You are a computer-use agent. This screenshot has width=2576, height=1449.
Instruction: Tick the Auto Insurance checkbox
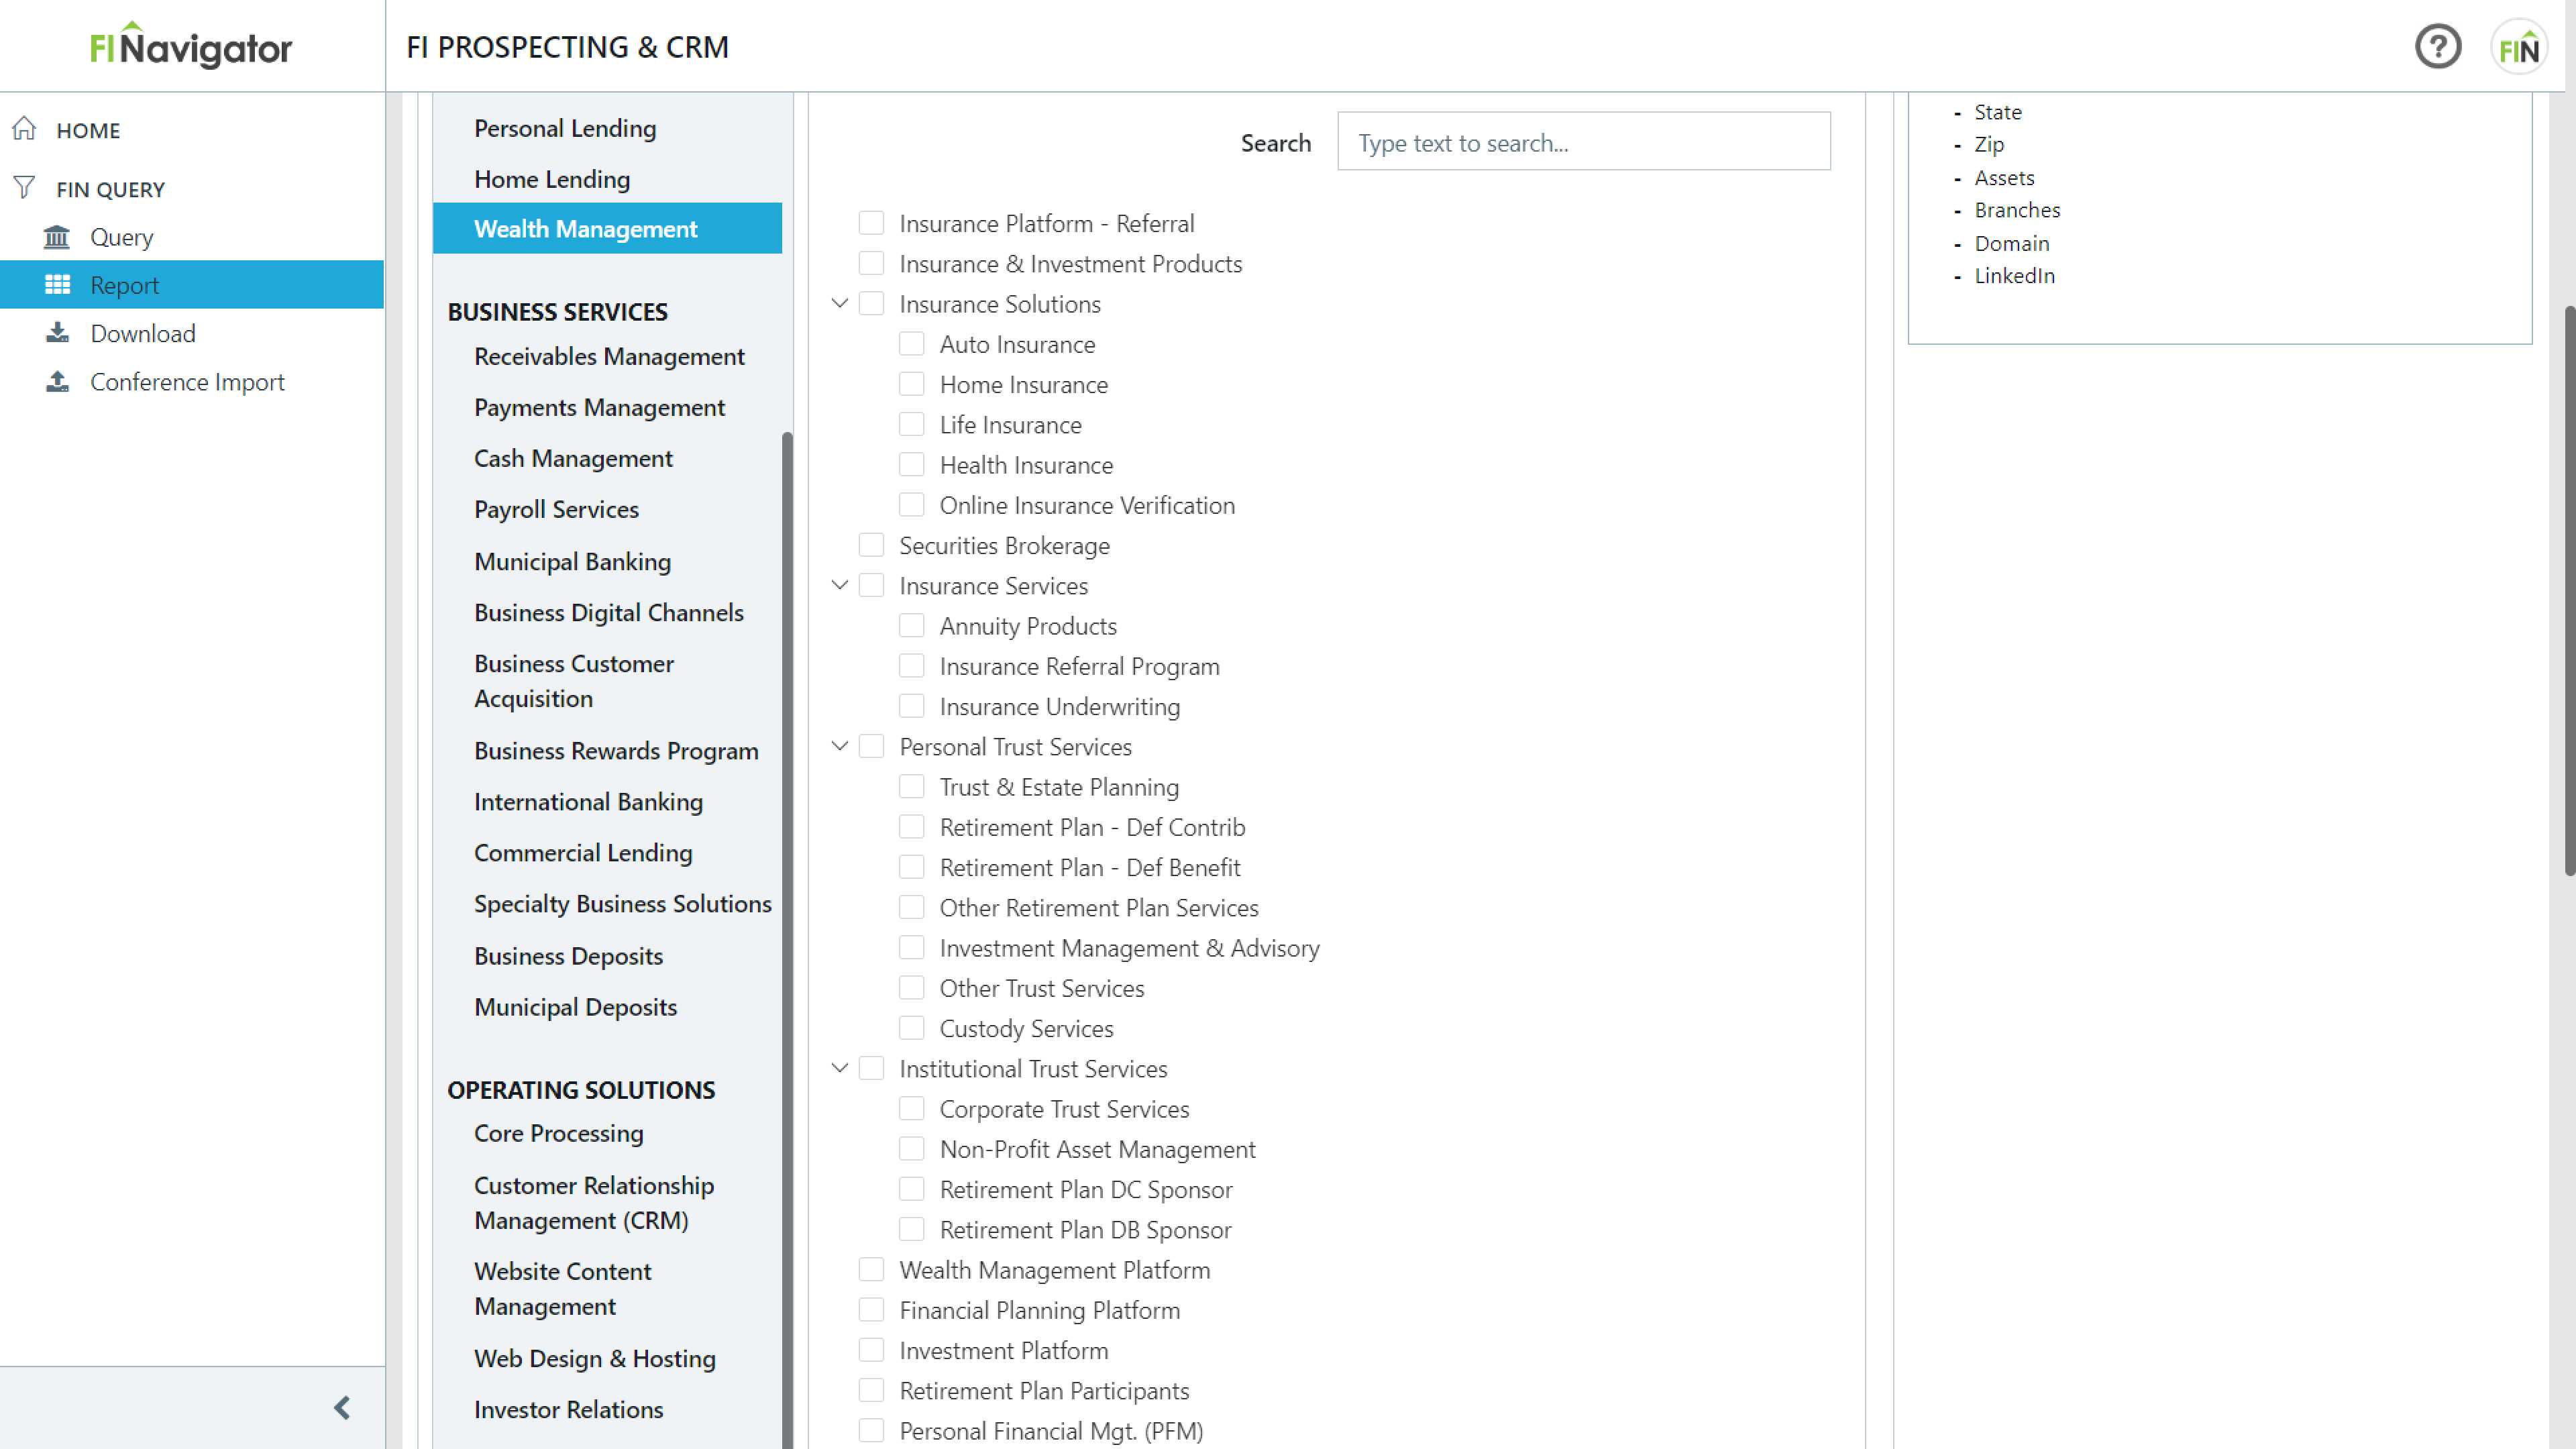(911, 344)
